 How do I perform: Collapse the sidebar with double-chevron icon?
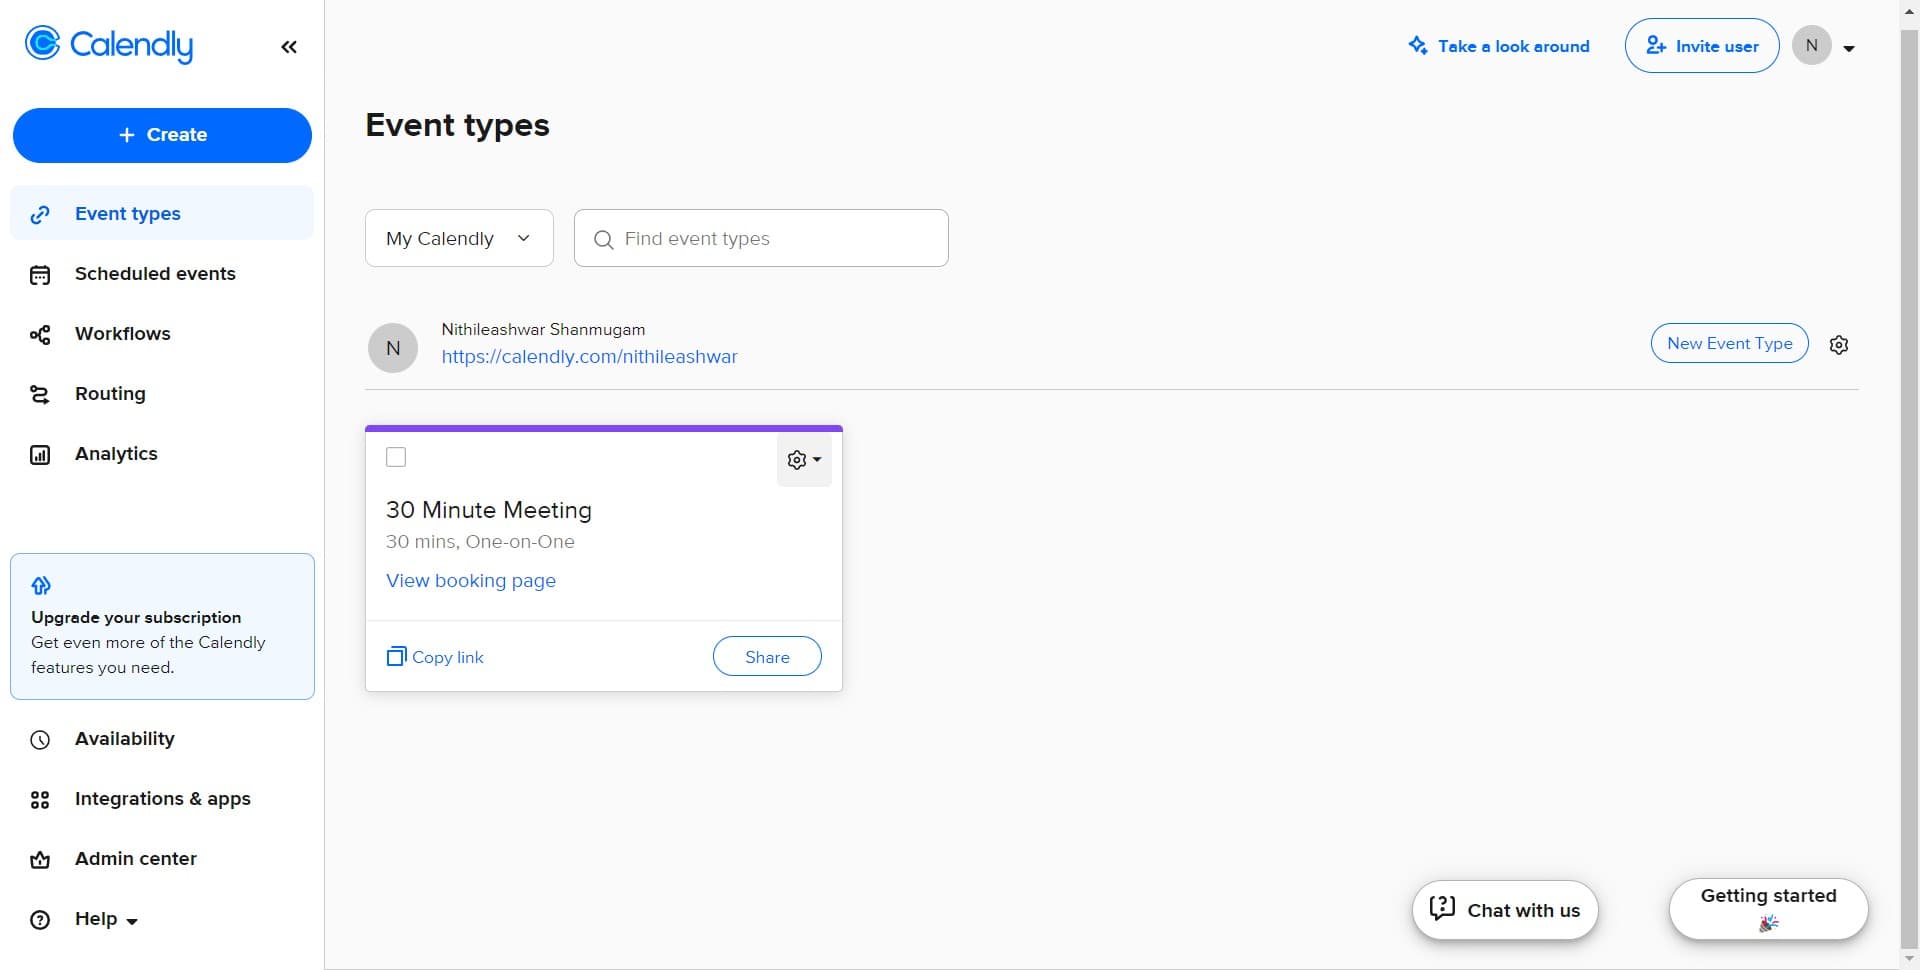(289, 47)
